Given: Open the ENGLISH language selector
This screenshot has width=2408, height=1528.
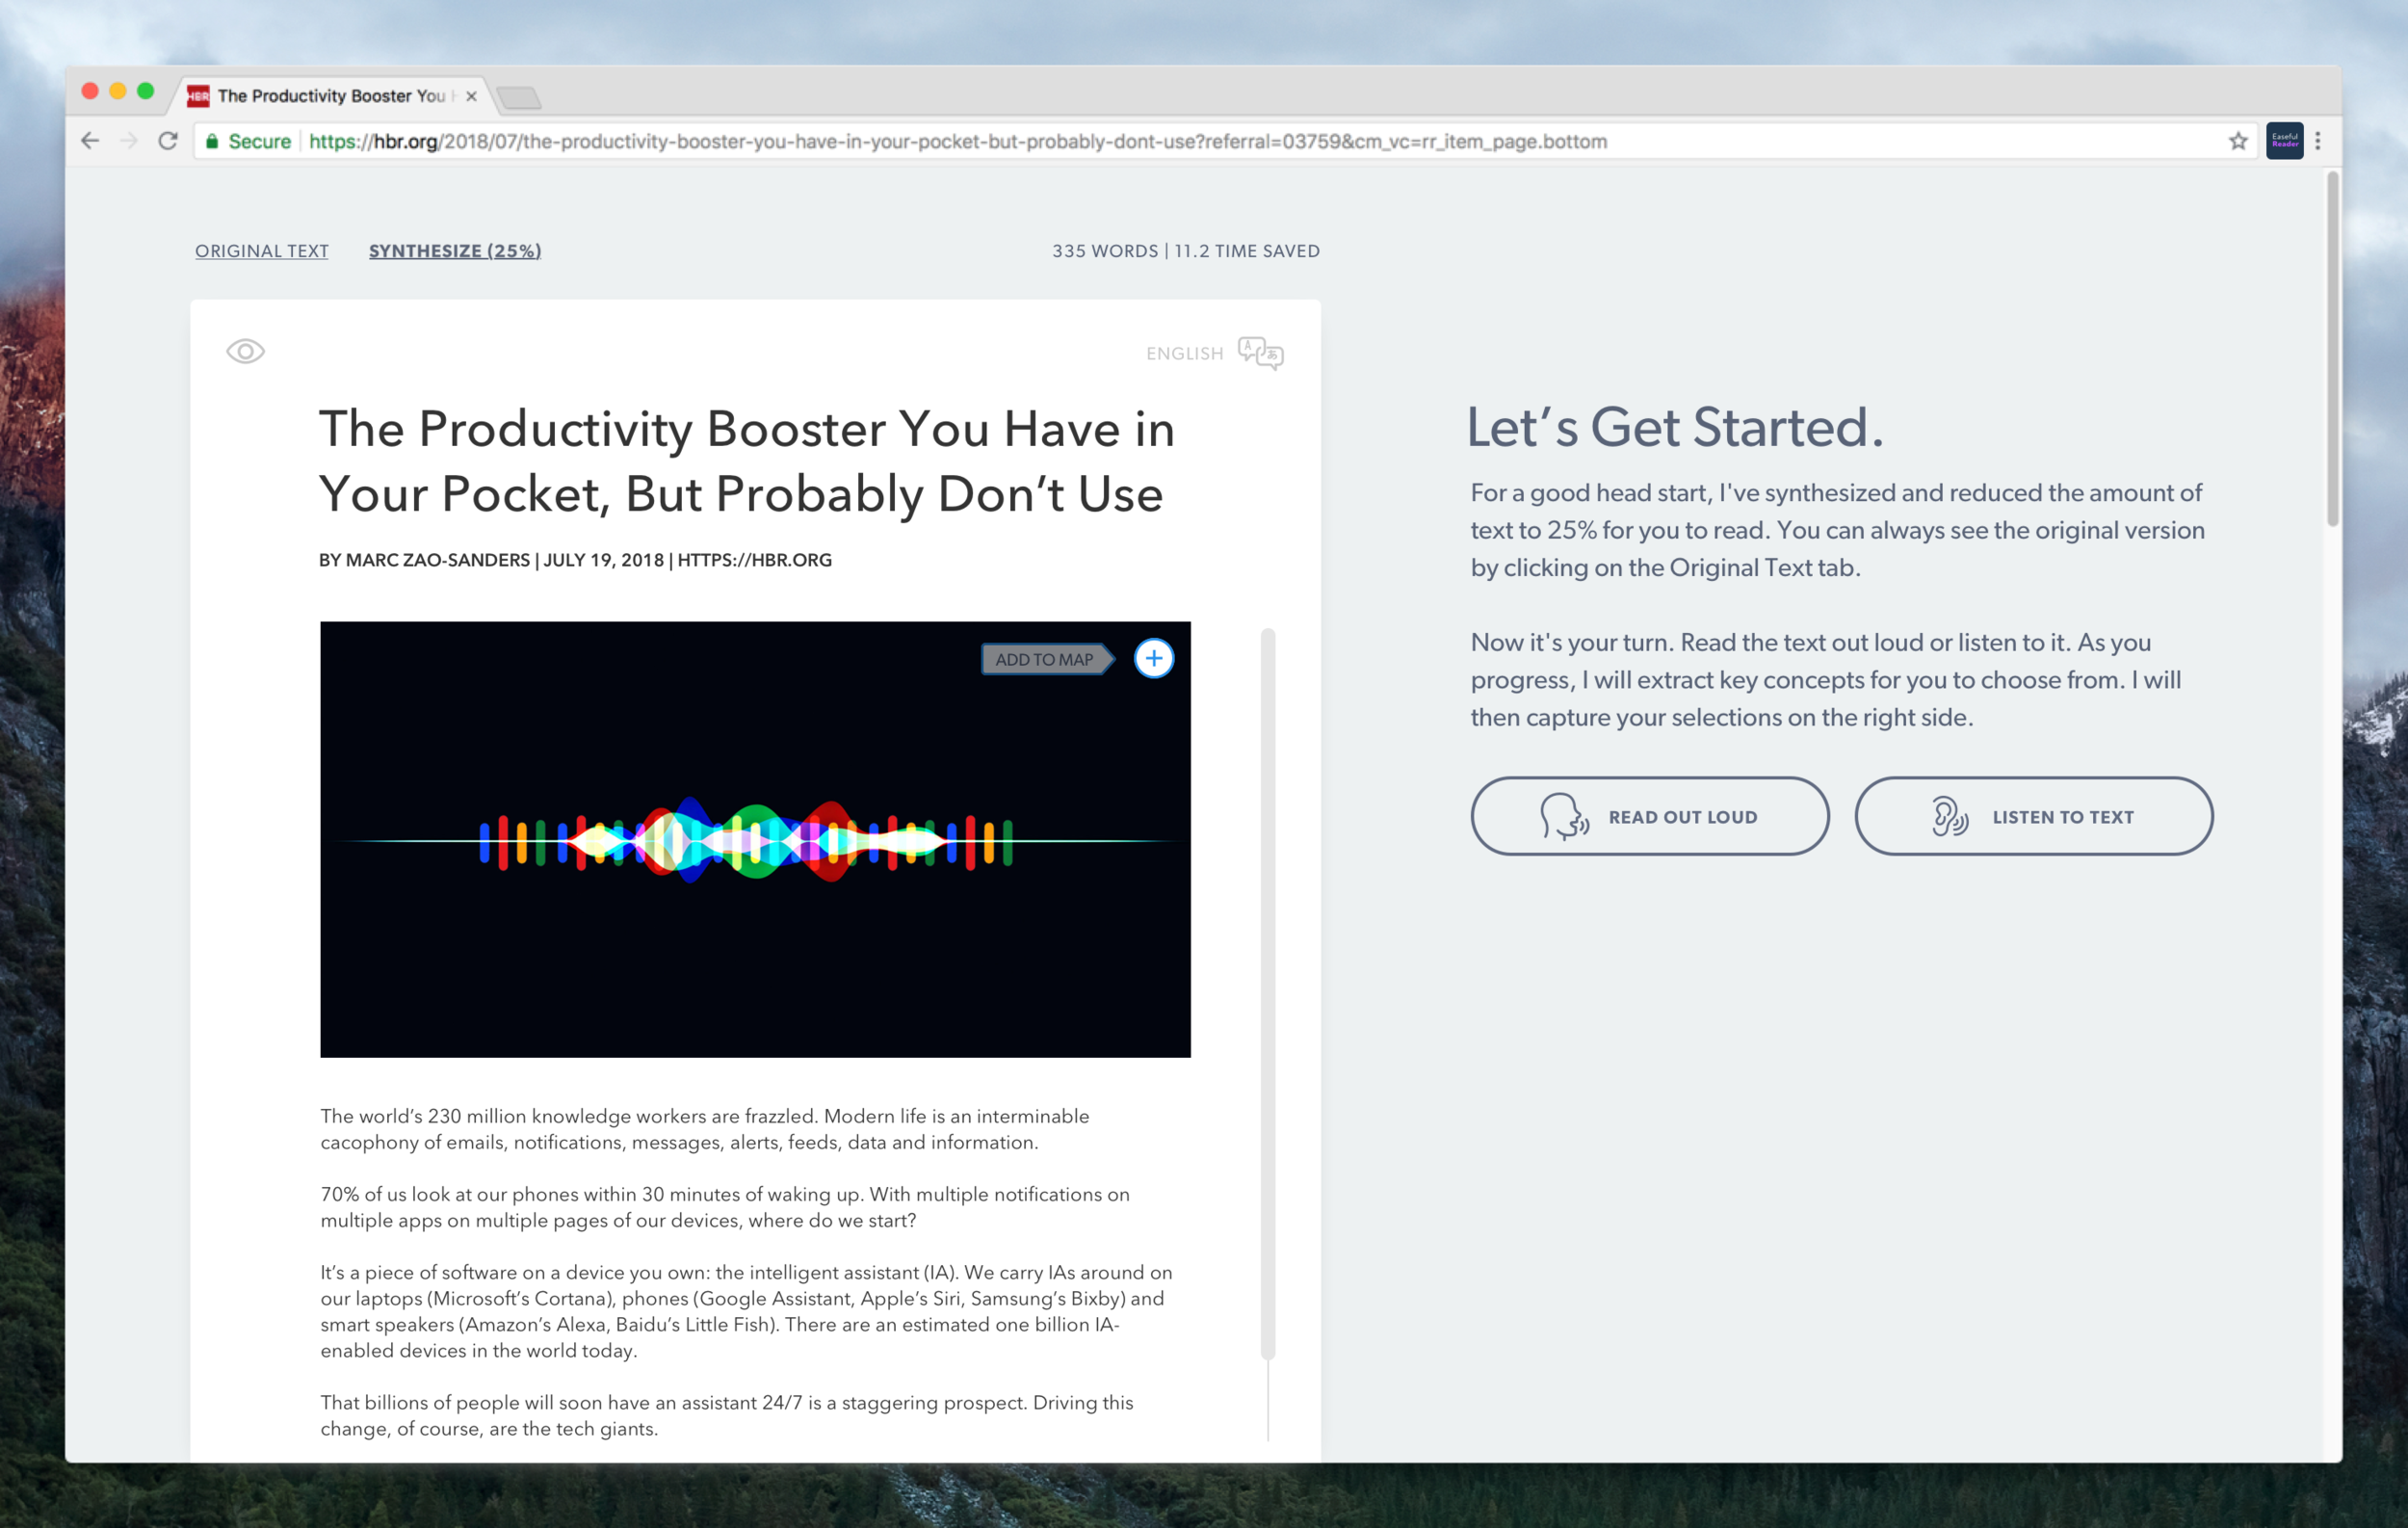Looking at the screenshot, I should pos(1185,353).
